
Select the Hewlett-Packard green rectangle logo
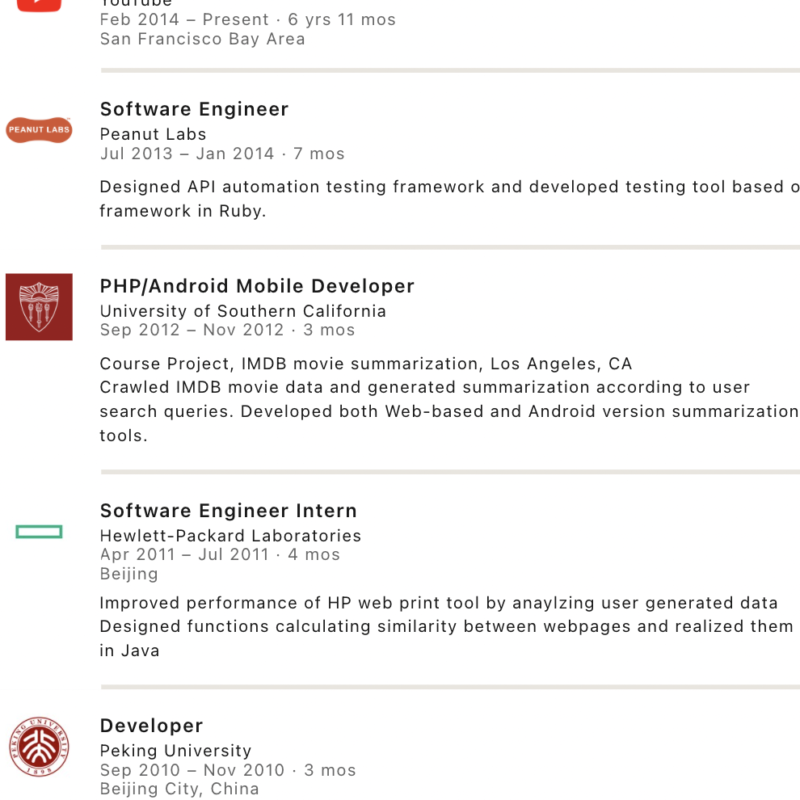tap(39, 532)
